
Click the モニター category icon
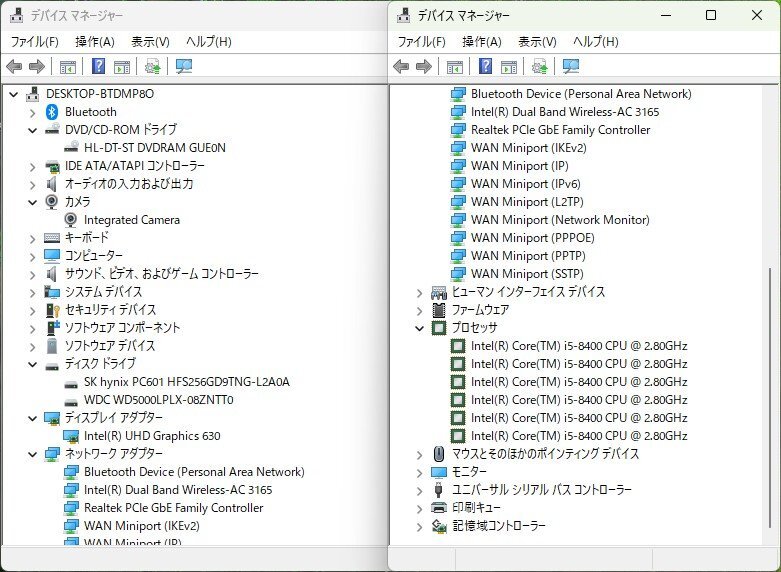coord(439,472)
